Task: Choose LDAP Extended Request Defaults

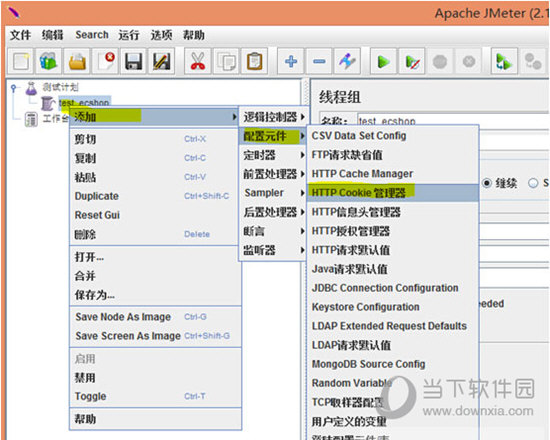Action: (x=393, y=326)
